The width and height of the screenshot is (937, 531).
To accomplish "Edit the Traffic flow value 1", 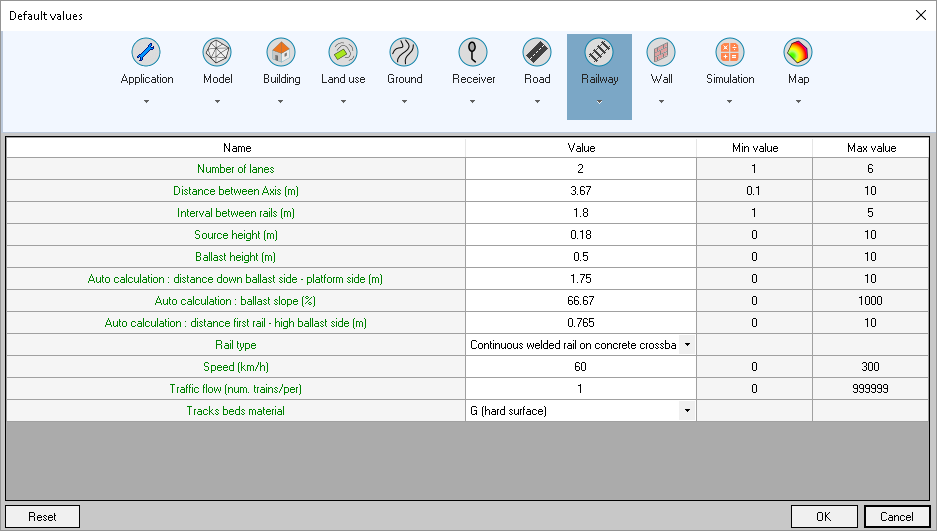I will (581, 389).
